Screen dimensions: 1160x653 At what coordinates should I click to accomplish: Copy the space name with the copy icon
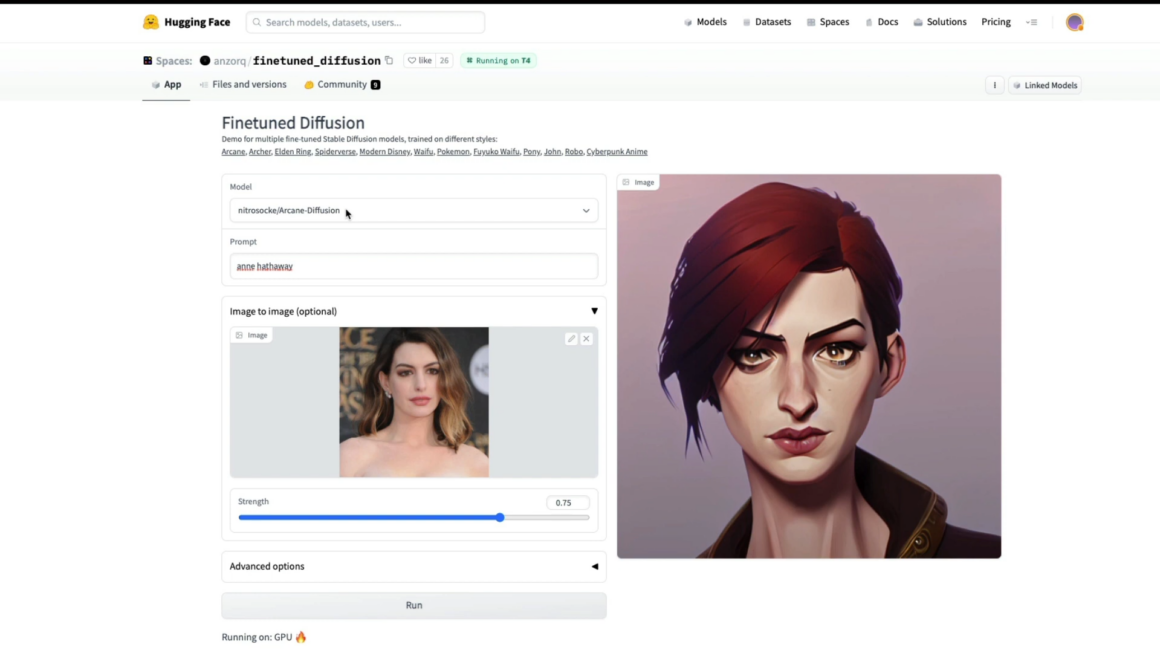[x=389, y=60]
